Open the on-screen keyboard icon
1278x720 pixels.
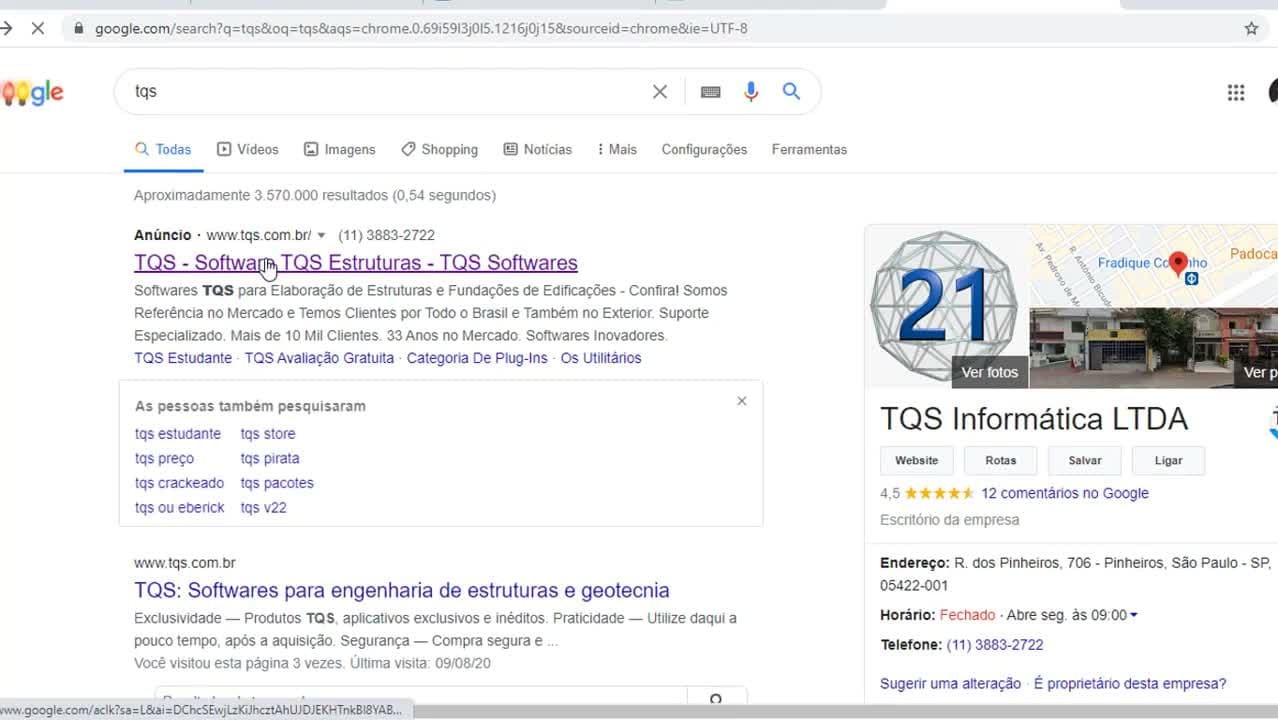(711, 92)
